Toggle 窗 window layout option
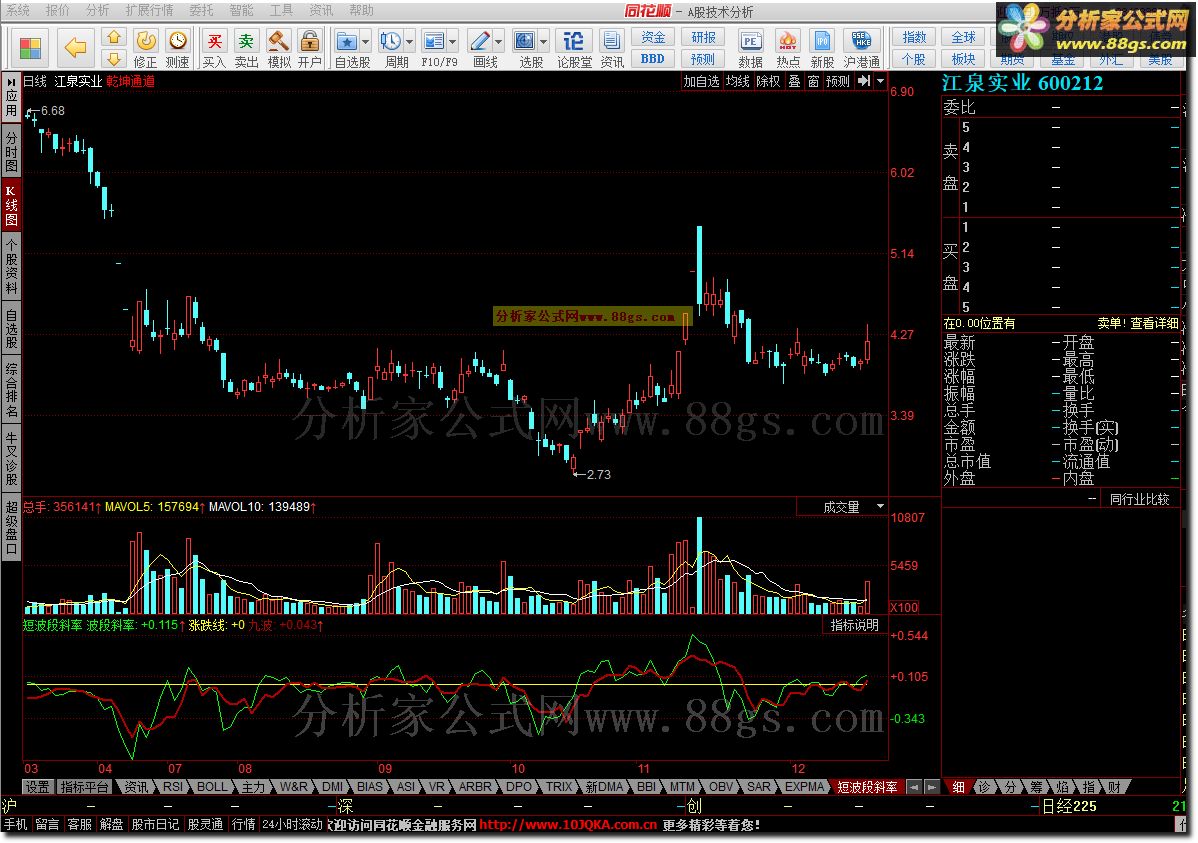Screen dimensions: 1198x843 coord(813,81)
